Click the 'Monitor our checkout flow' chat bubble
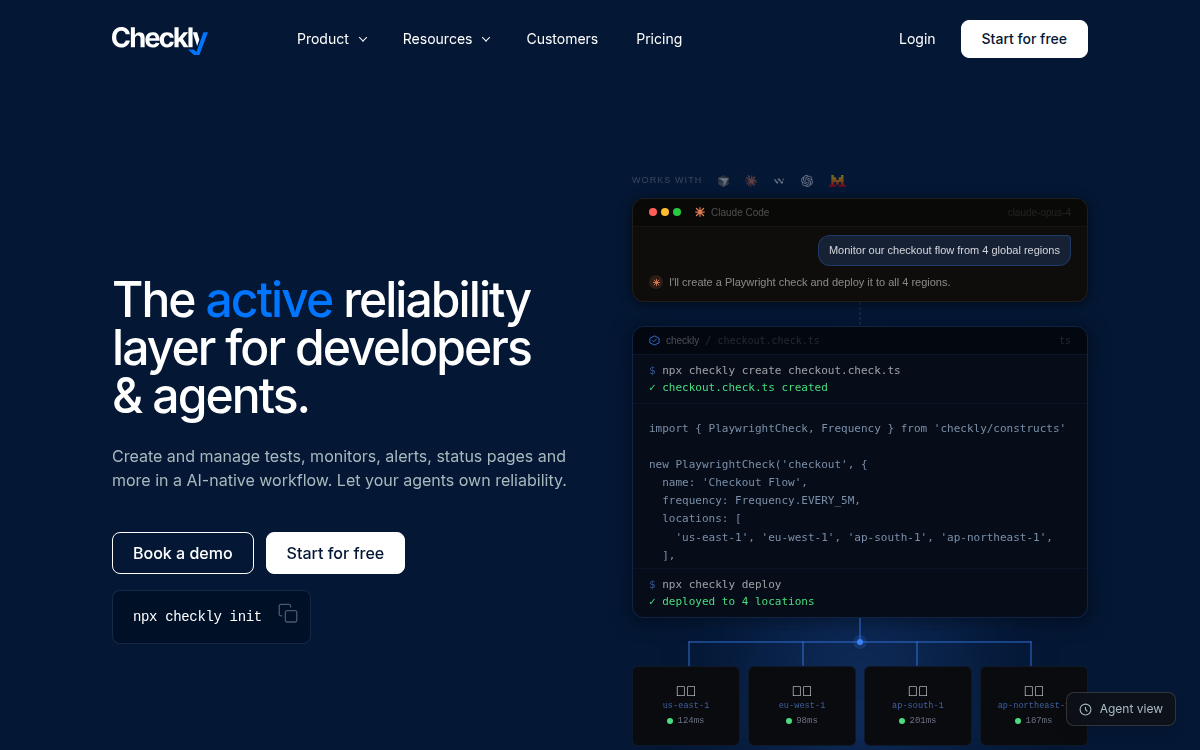The width and height of the screenshot is (1200, 750). [944, 250]
